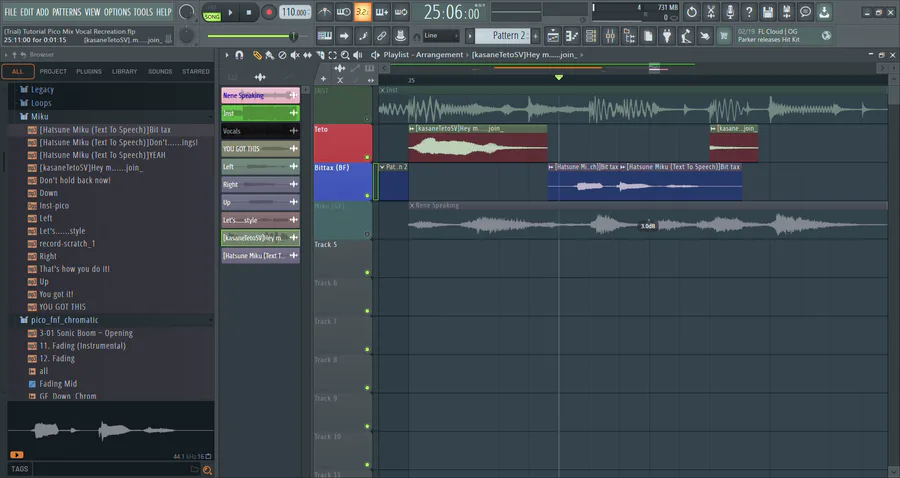Open the tempo tapper icon
The width and height of the screenshot is (900, 478).
pos(686,36)
